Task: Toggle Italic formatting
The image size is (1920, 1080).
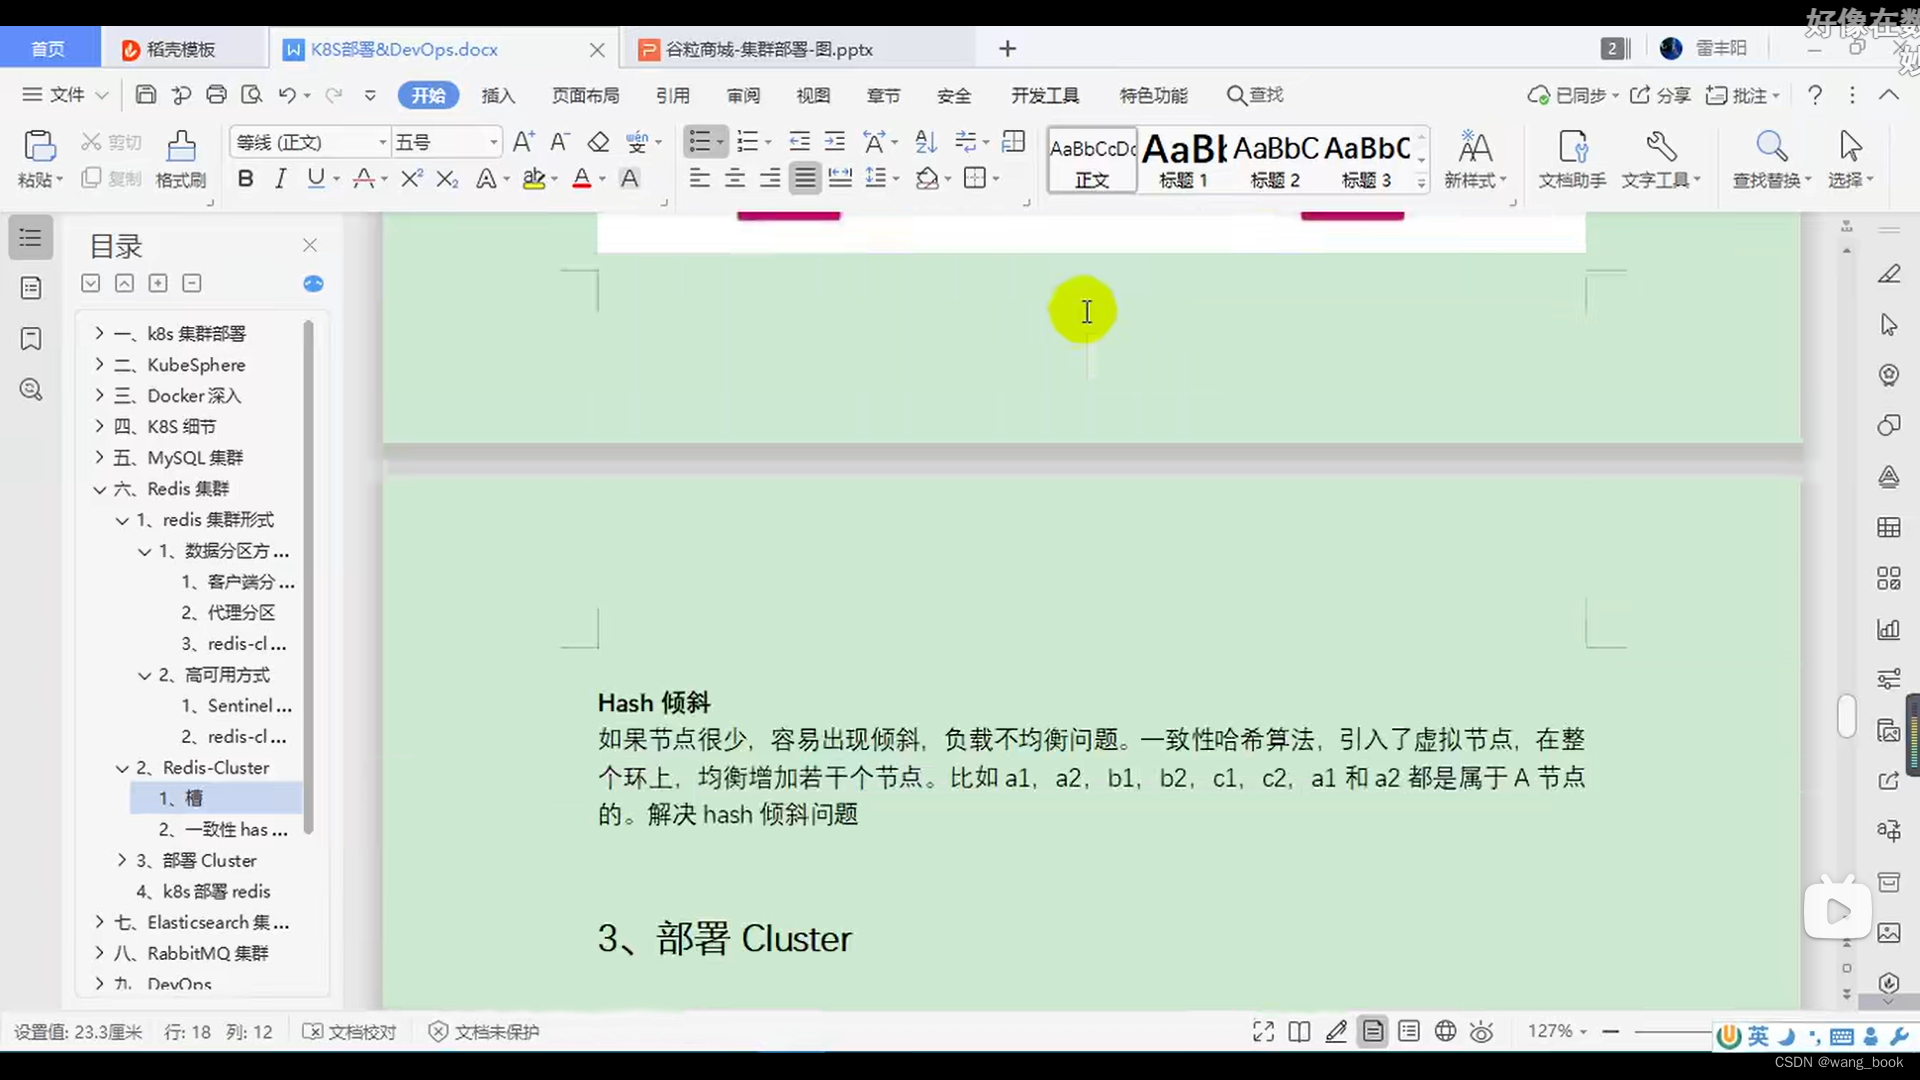Action: (x=280, y=179)
